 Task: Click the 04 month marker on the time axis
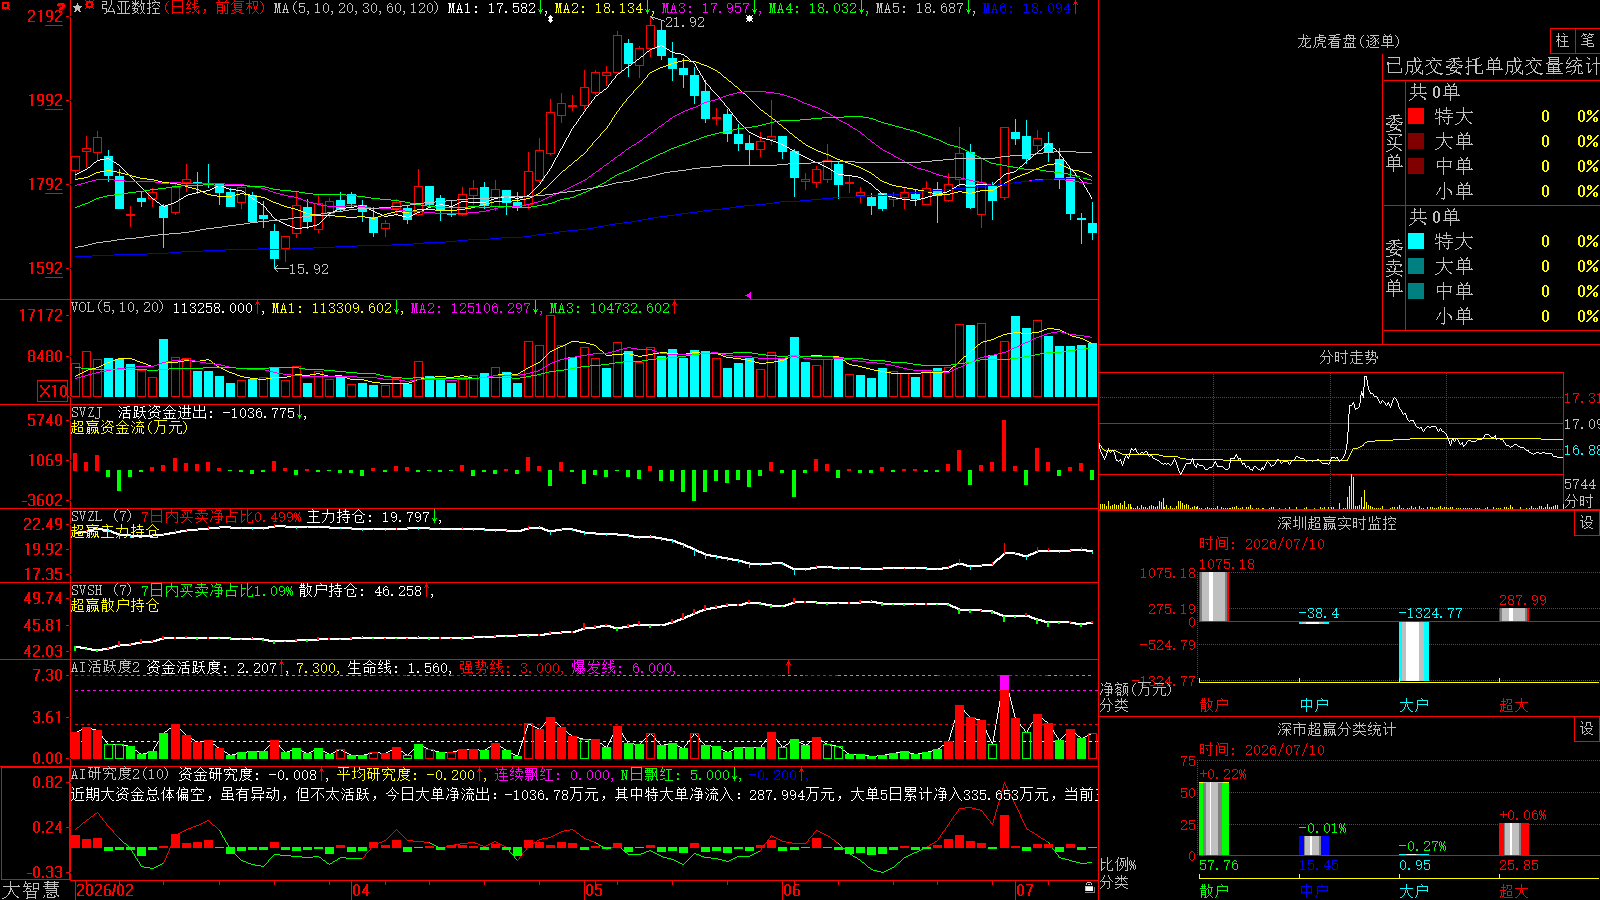pos(361,890)
